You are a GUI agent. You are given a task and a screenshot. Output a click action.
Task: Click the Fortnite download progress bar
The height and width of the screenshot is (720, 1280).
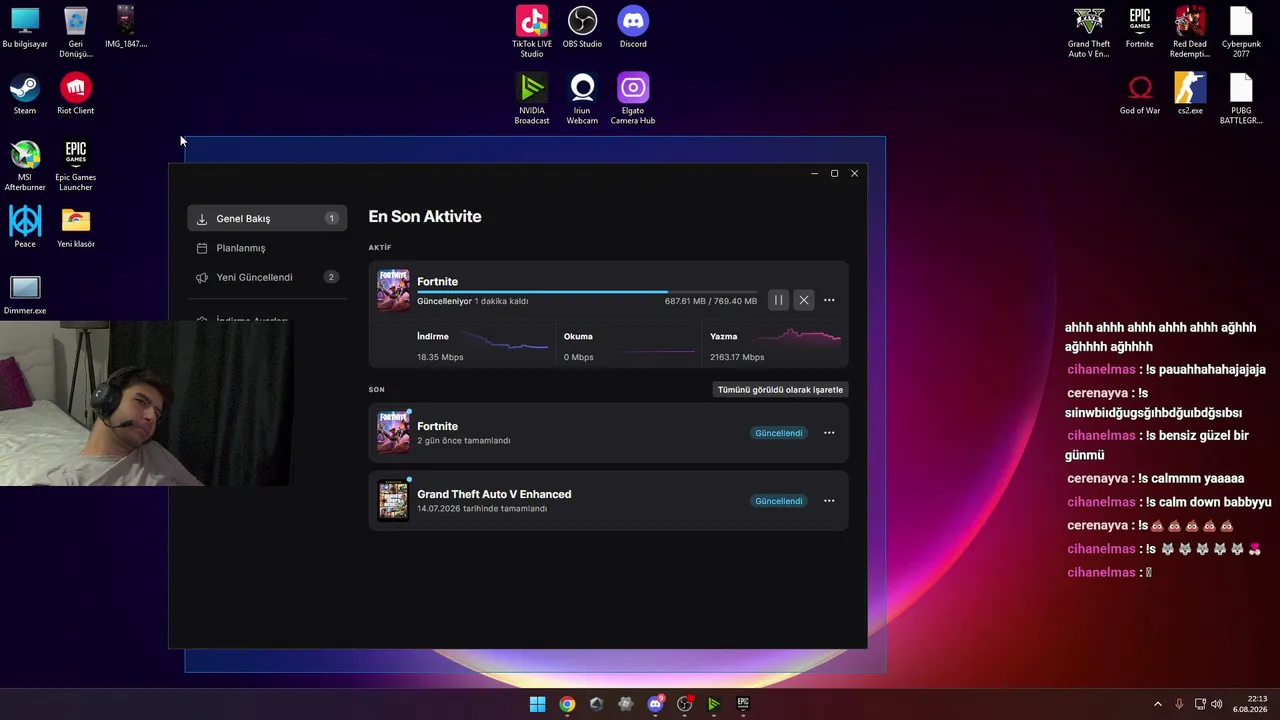click(587, 292)
